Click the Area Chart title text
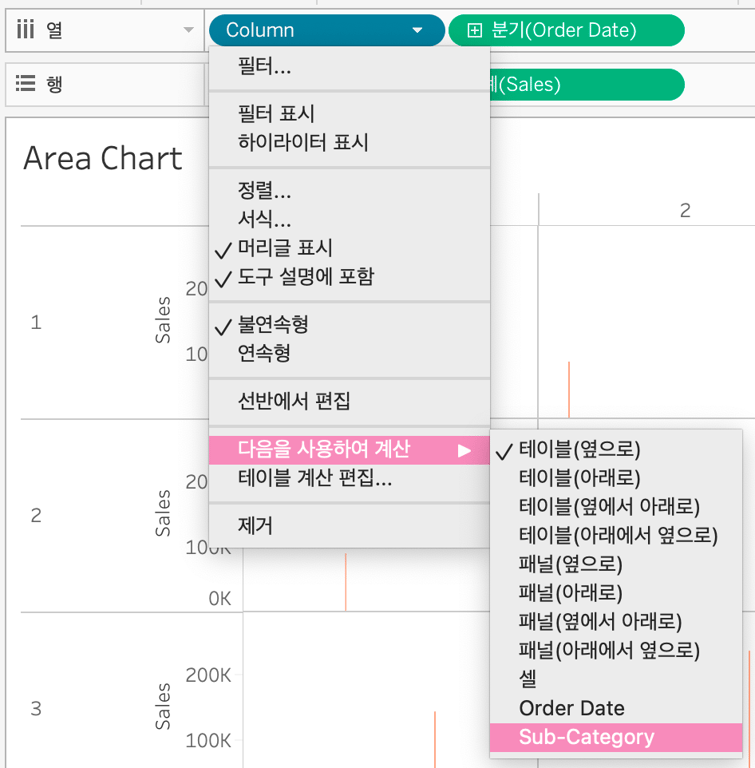 click(x=102, y=158)
